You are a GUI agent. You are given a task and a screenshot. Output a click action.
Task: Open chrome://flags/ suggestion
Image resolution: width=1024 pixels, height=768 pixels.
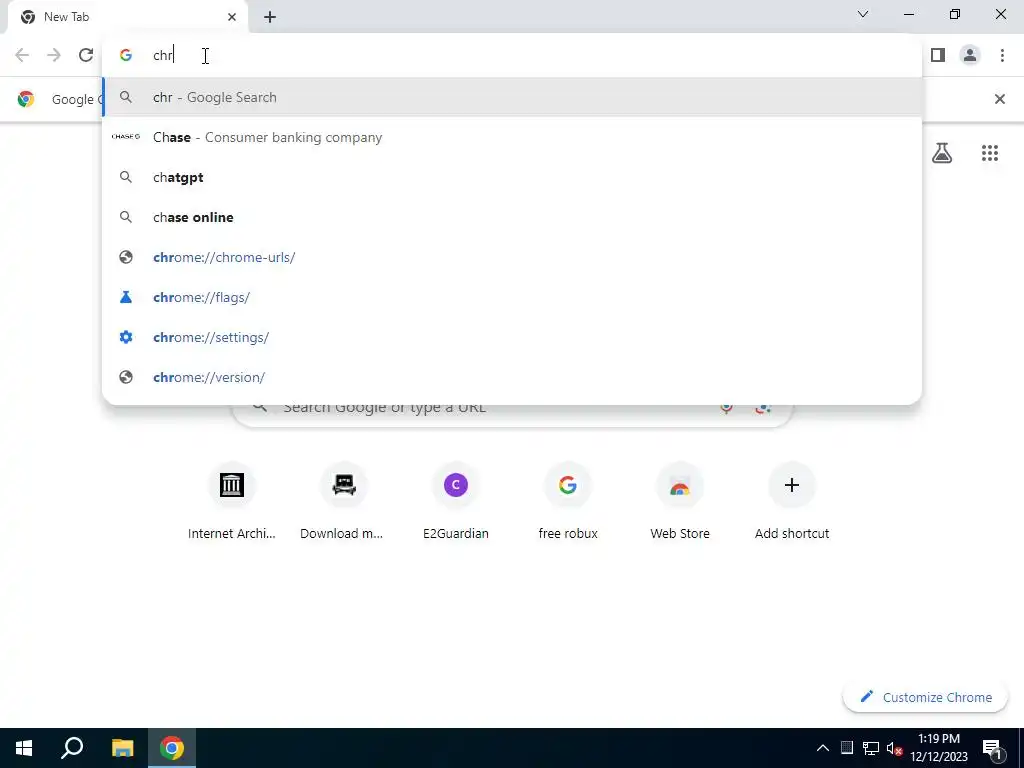(x=512, y=297)
